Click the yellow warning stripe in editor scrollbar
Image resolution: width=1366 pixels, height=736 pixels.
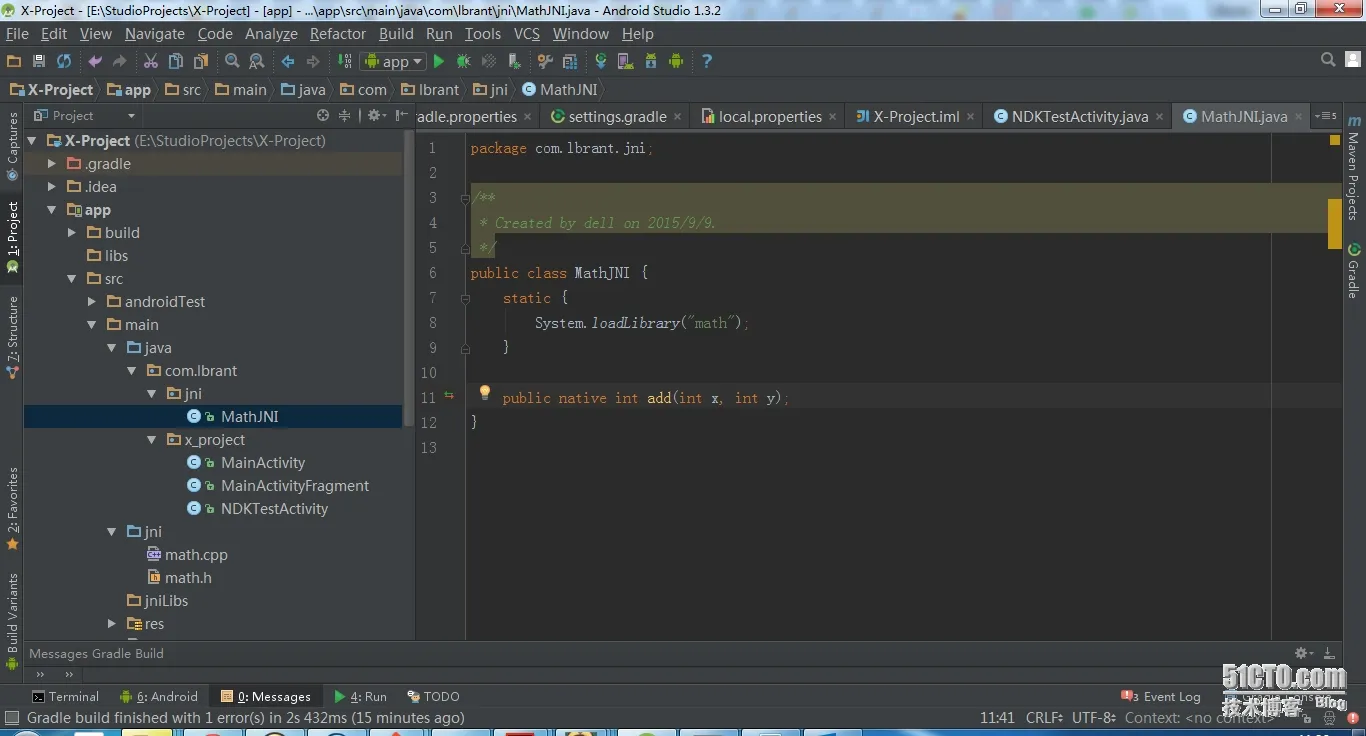pyautogui.click(x=1335, y=224)
